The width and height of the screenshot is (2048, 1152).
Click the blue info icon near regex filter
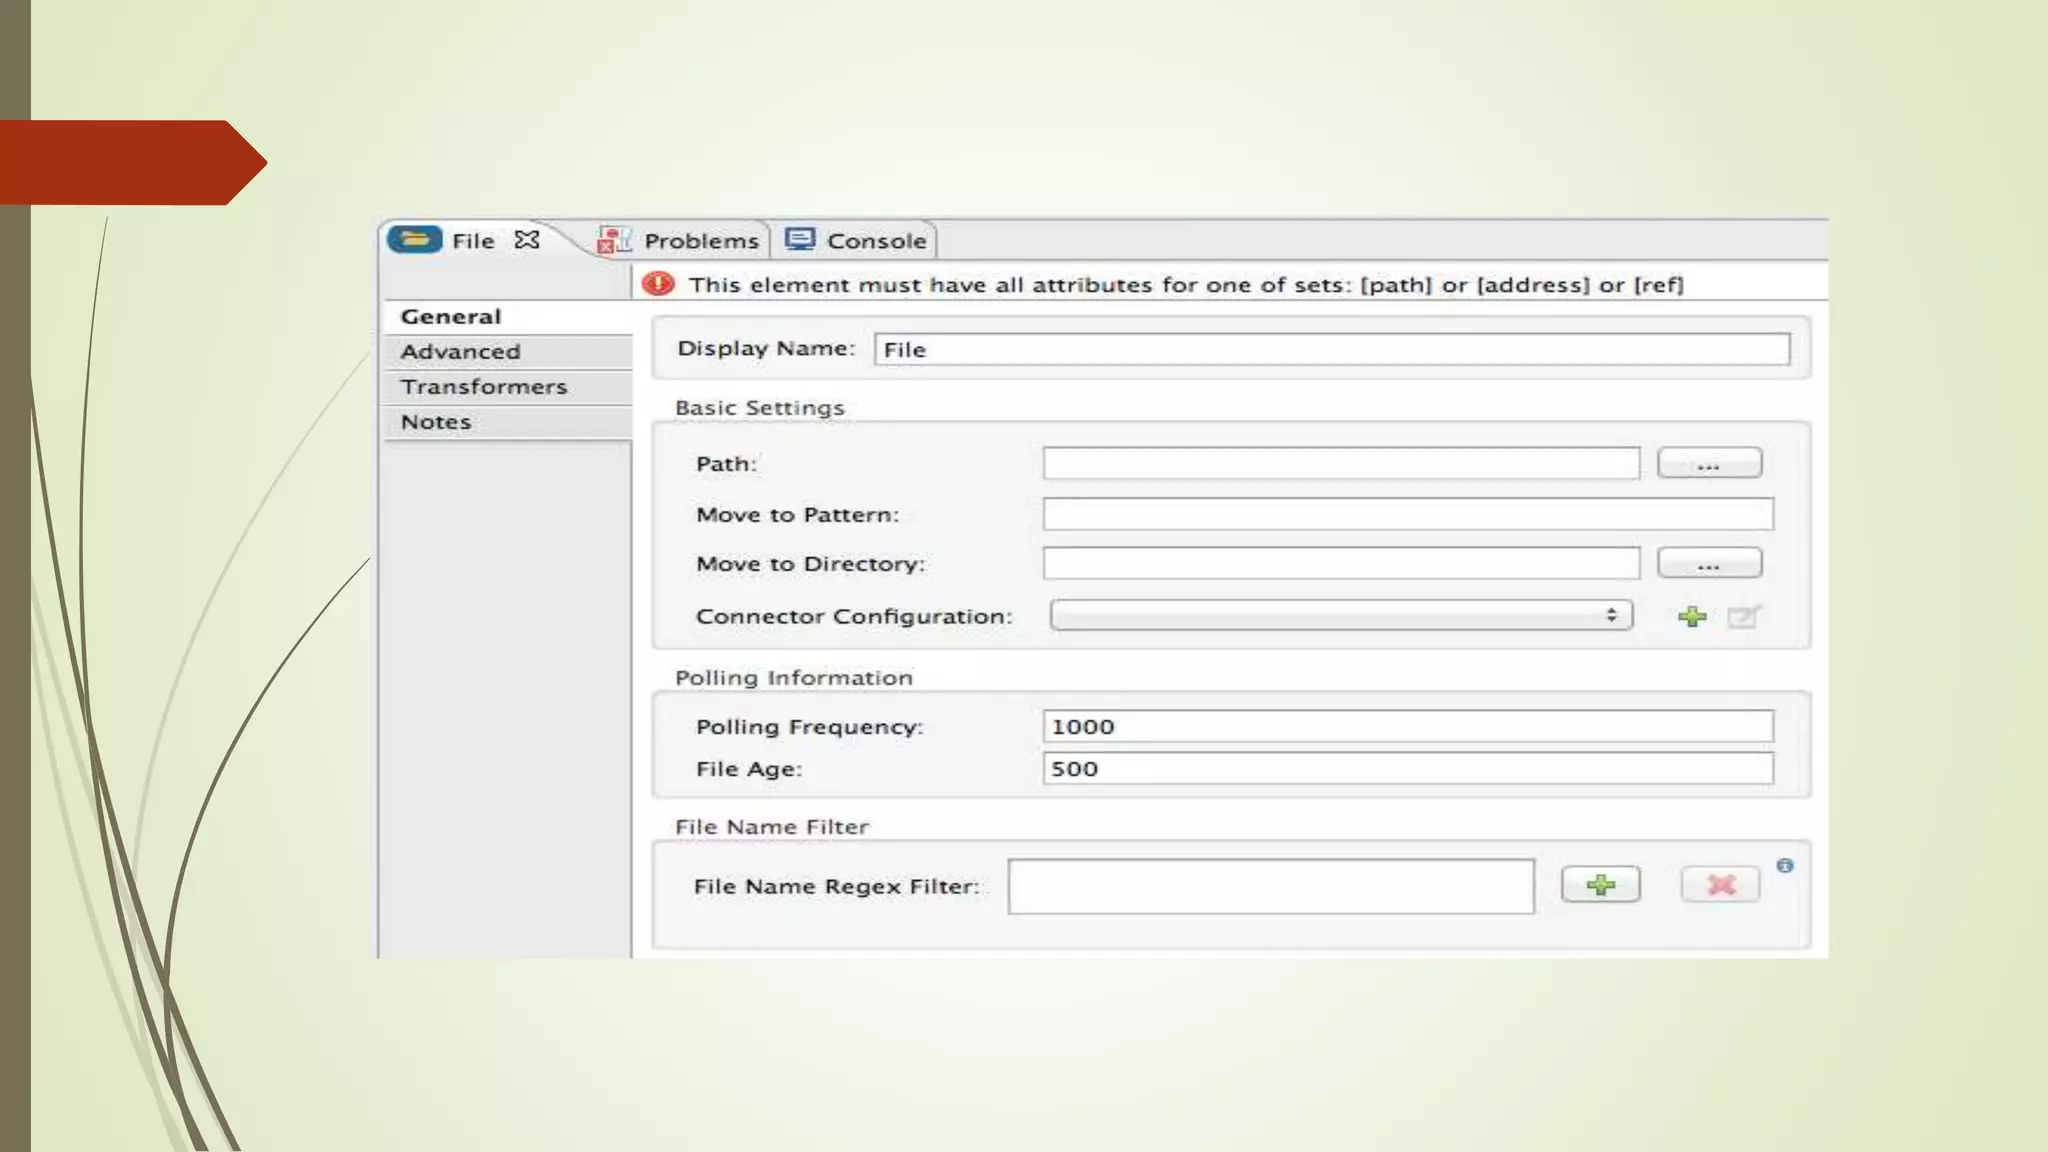[1785, 866]
